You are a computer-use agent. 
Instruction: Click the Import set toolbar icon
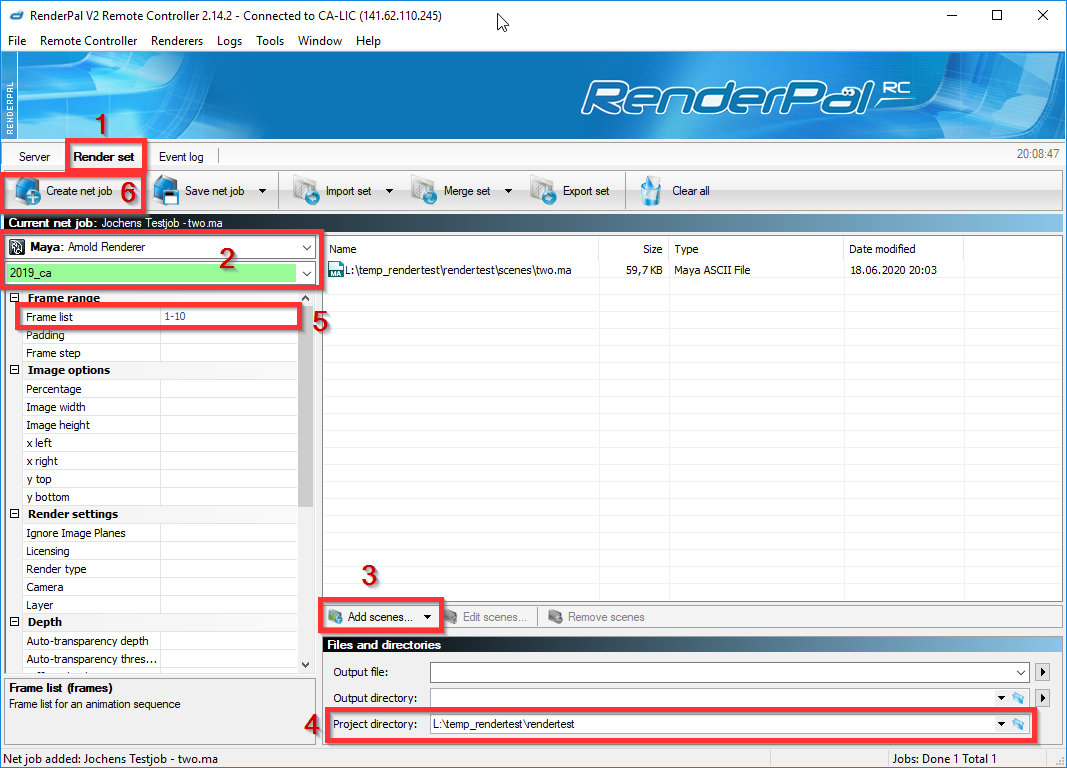tap(307, 191)
